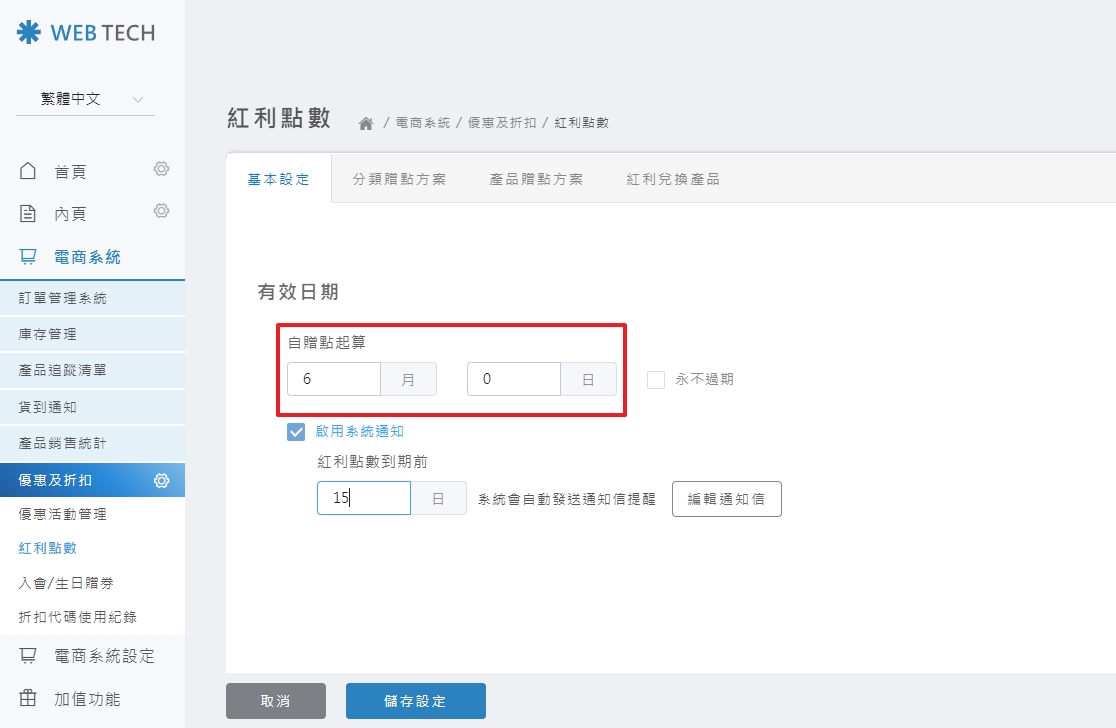Enable the 永不過期 checkbox
The image size is (1116, 728).
[x=656, y=379]
